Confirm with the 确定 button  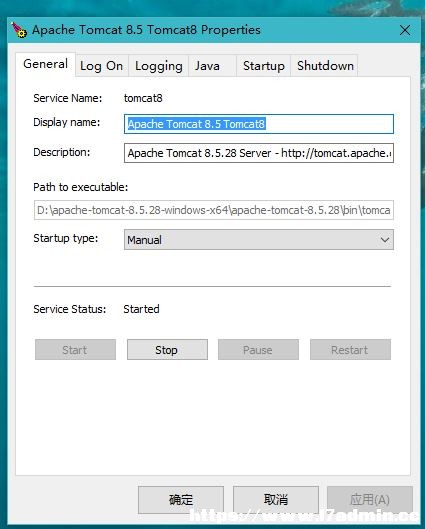click(181, 500)
